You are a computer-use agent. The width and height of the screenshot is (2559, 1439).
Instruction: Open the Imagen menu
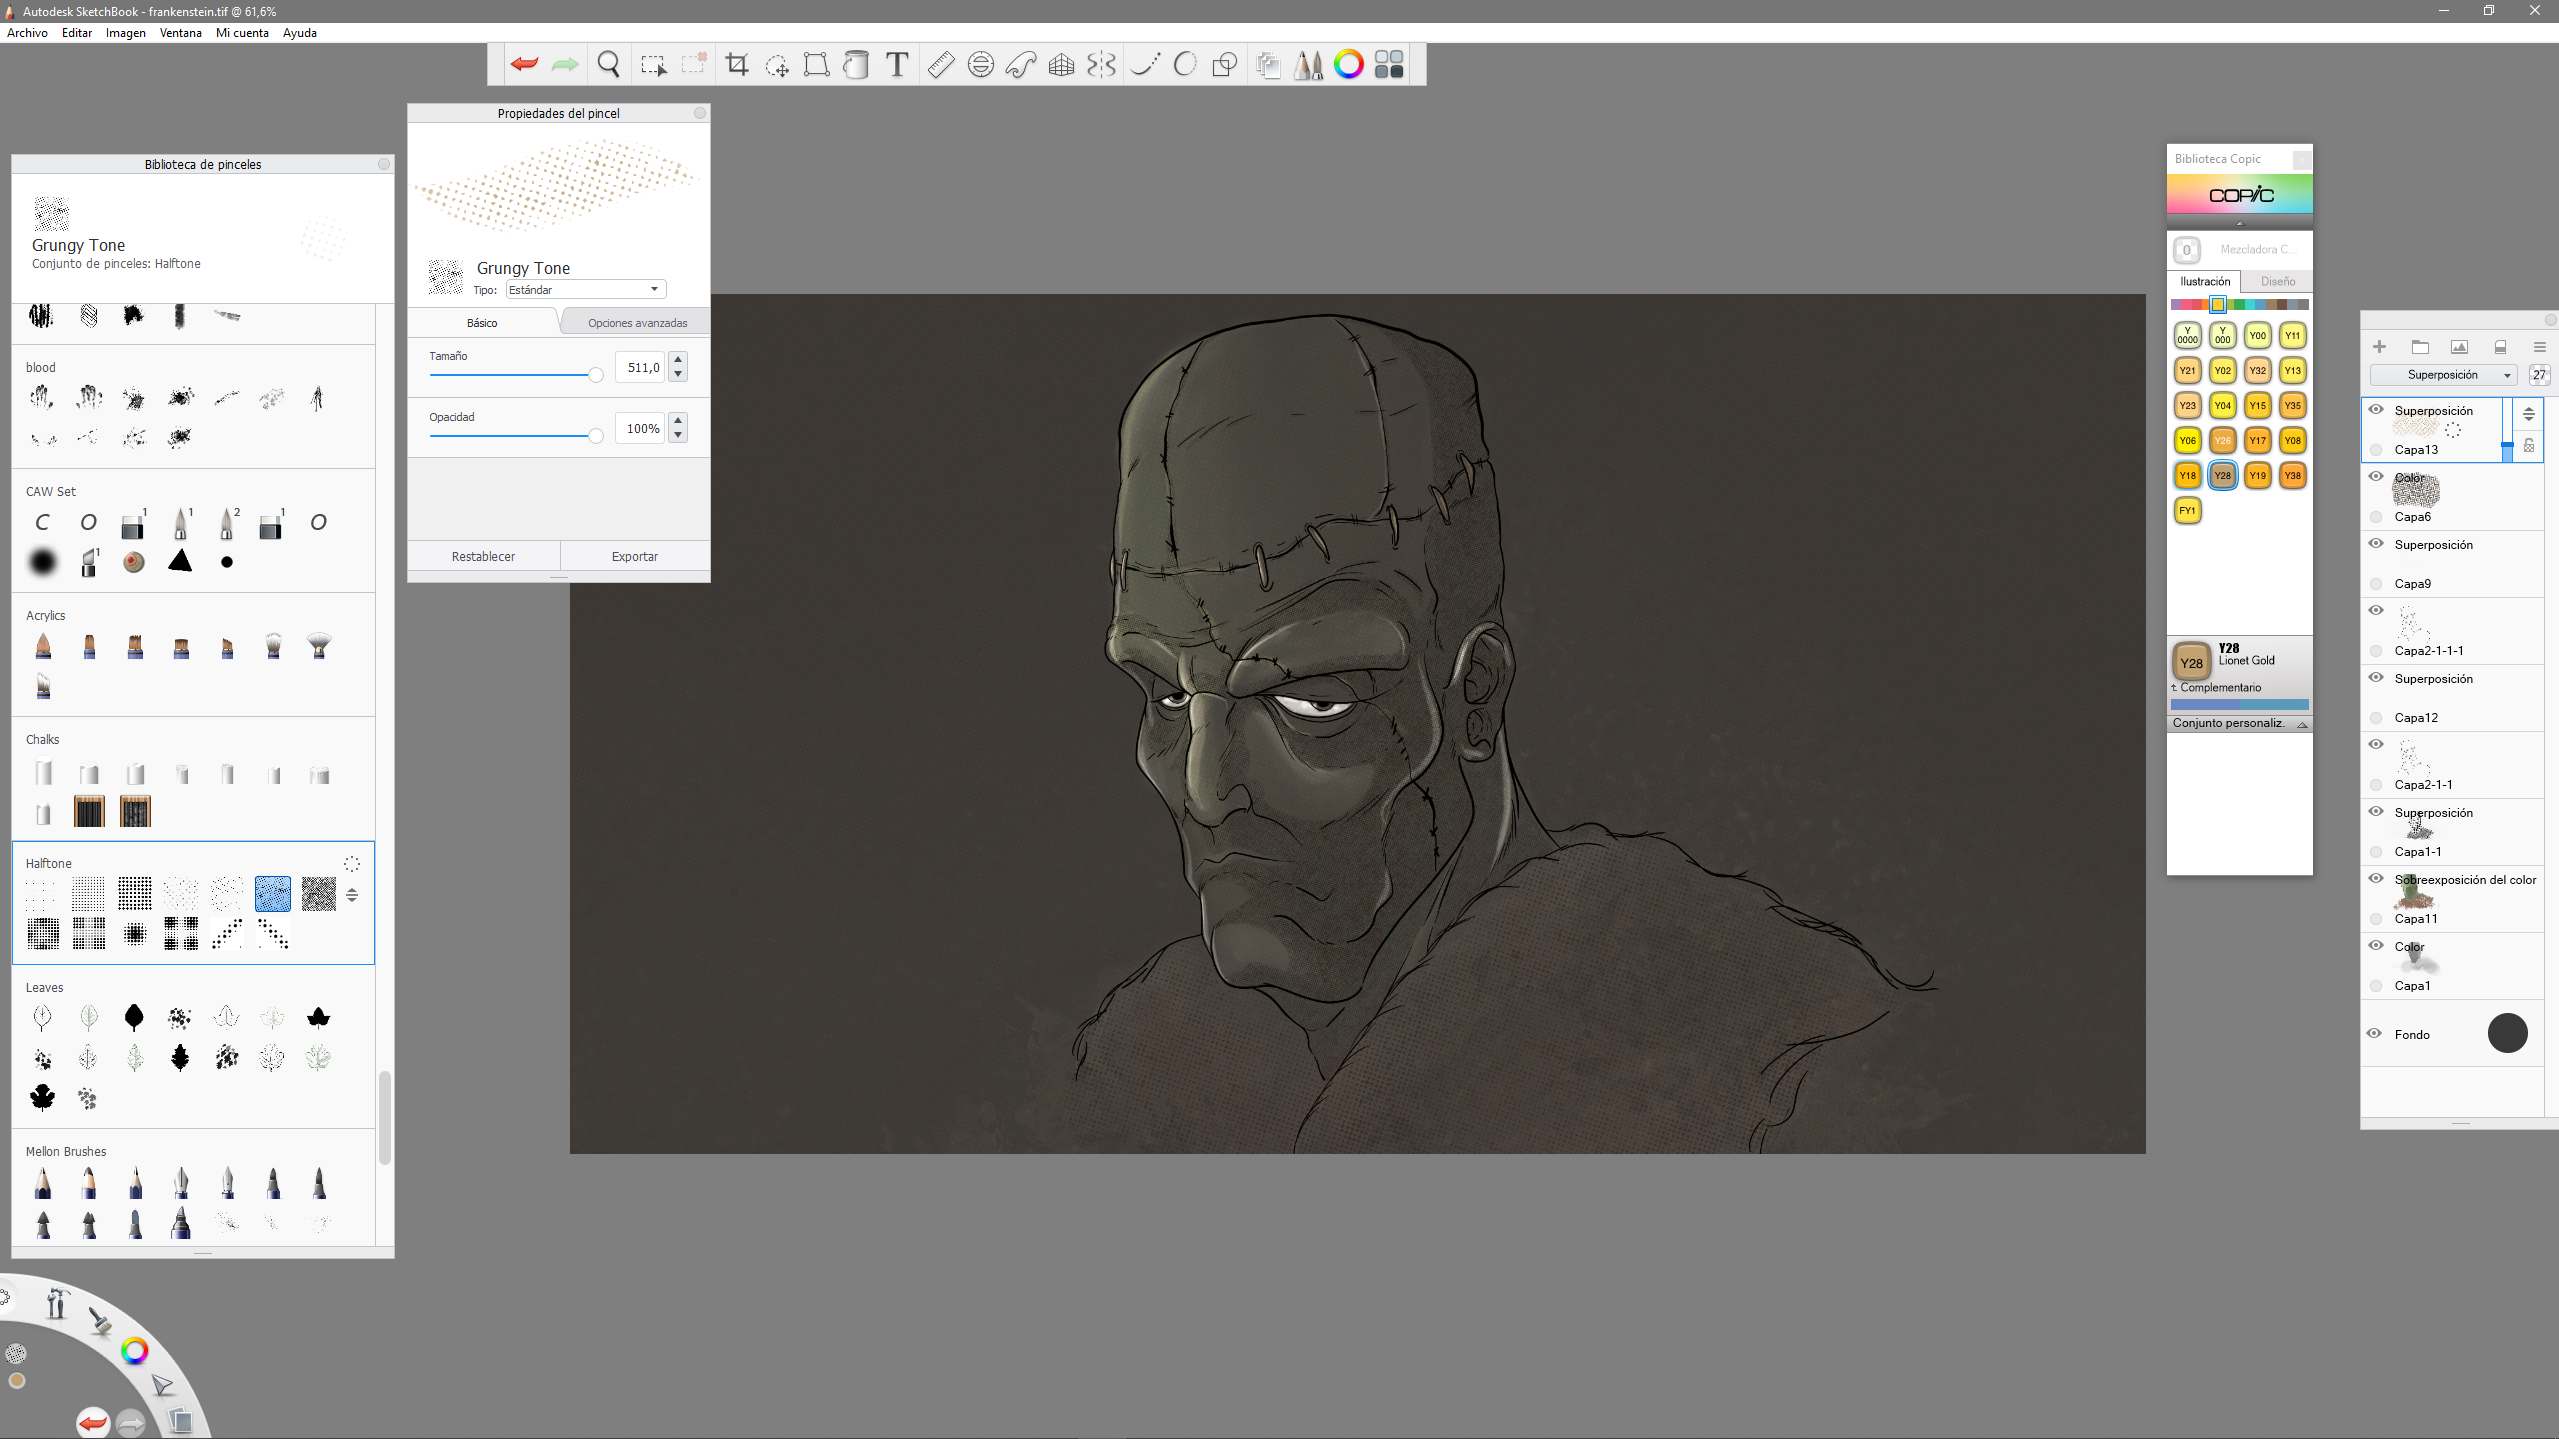click(x=125, y=33)
